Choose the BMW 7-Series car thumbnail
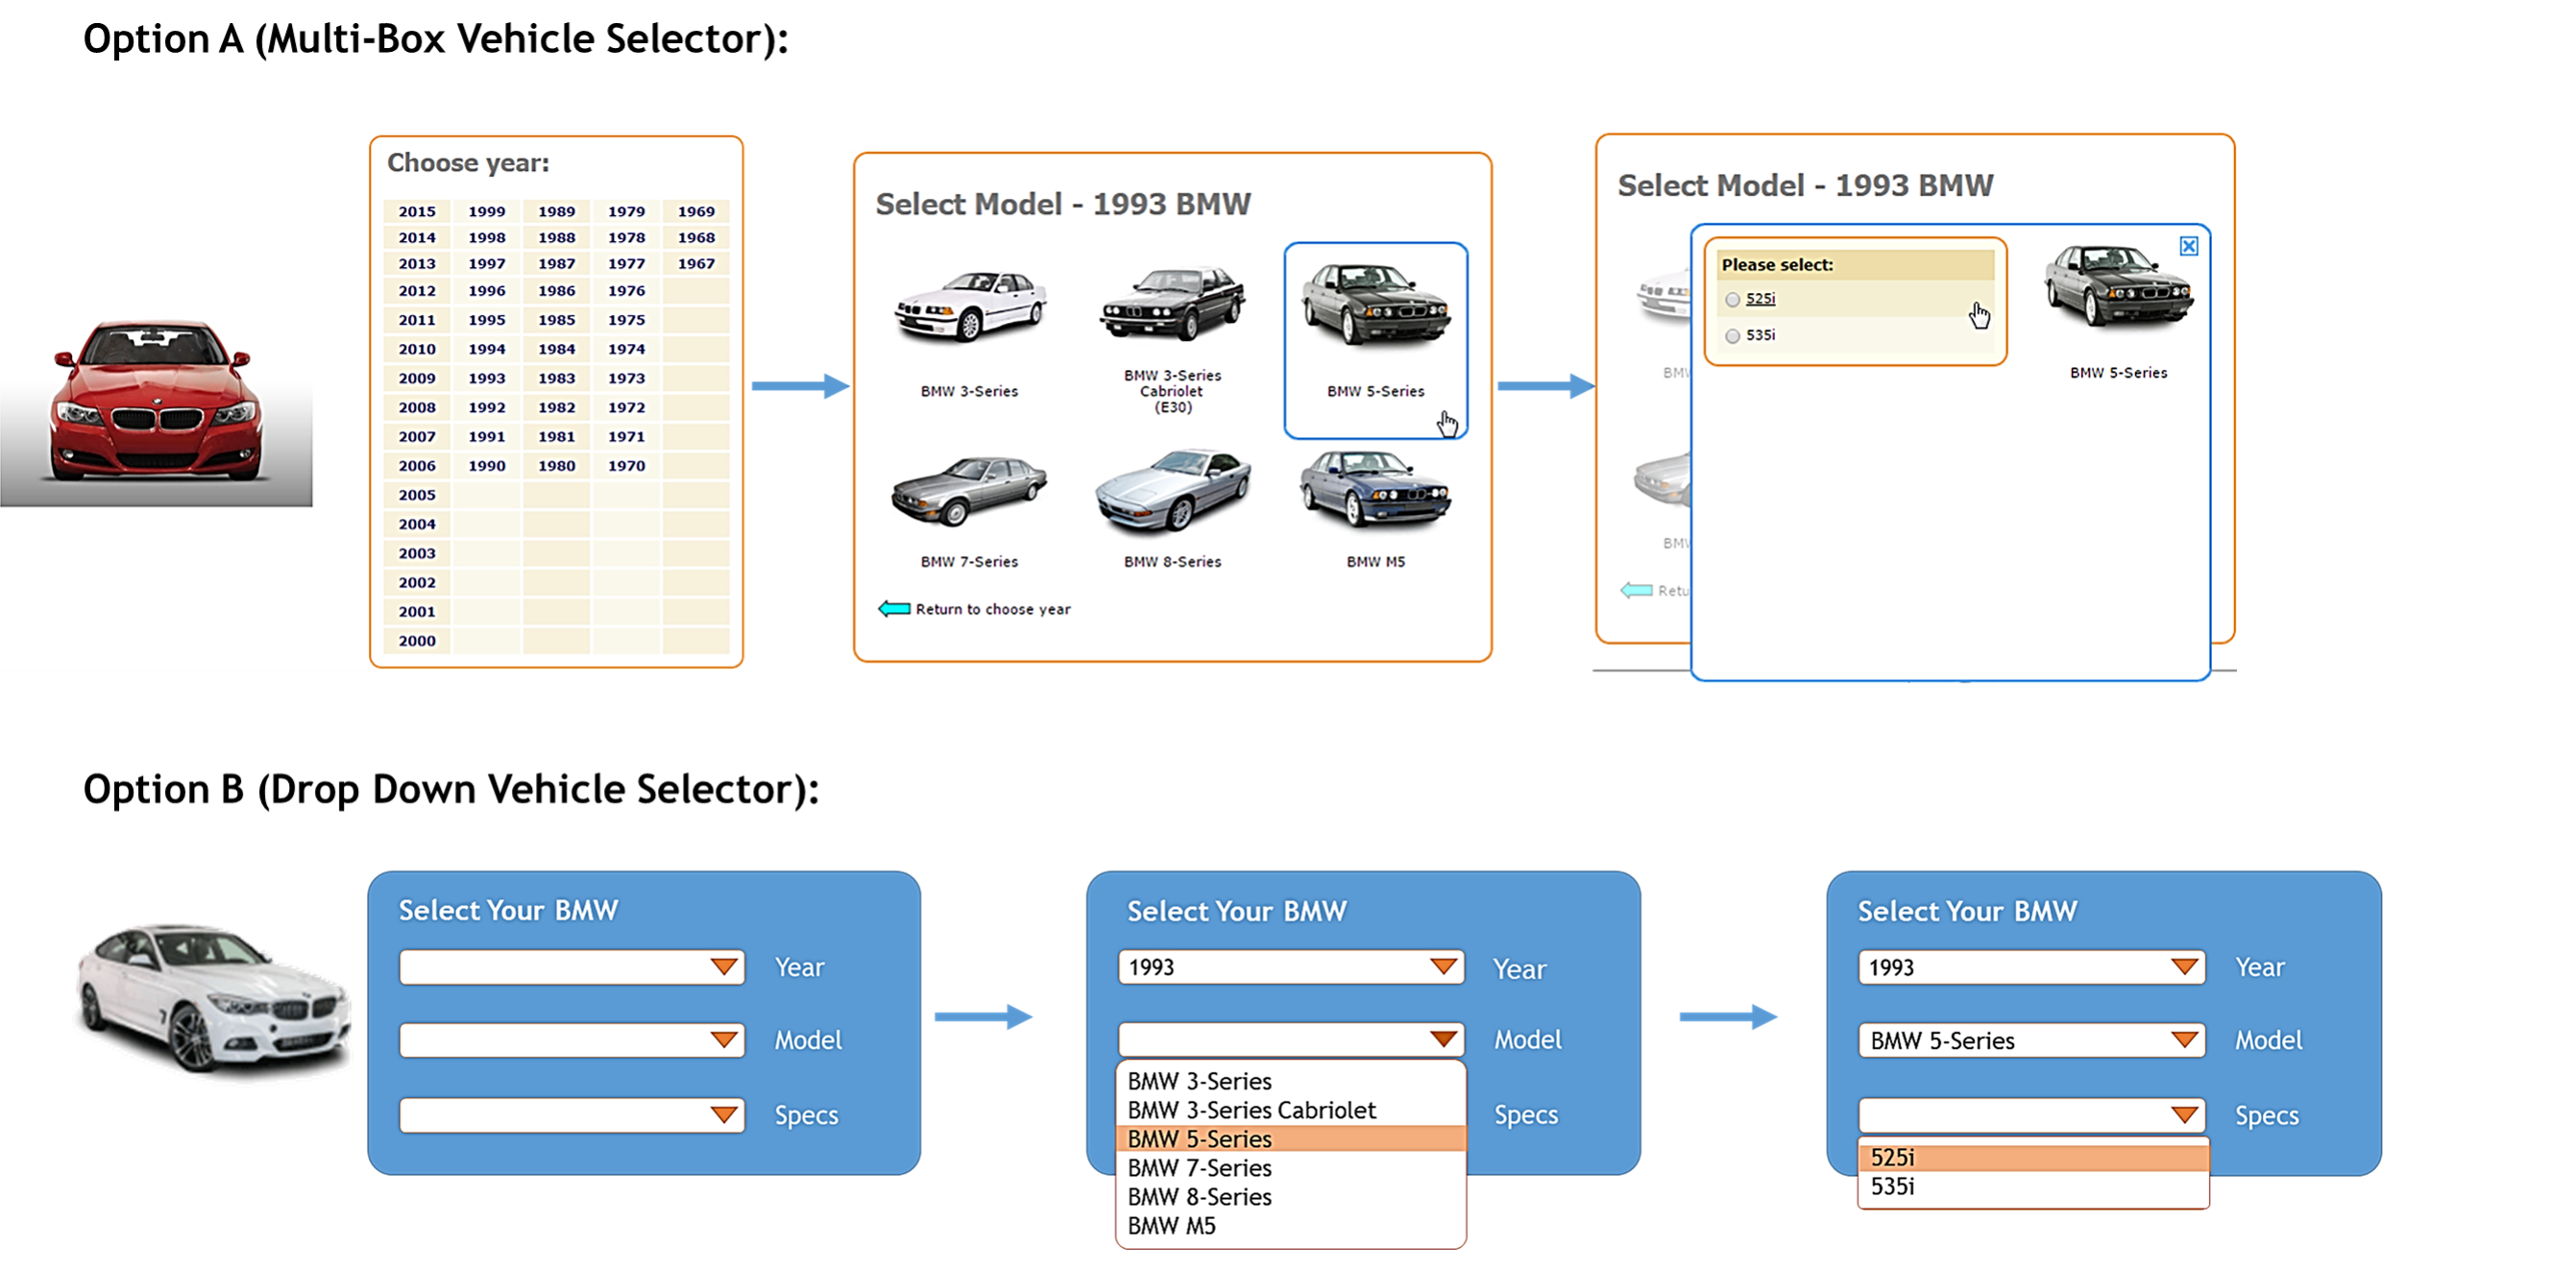Image resolution: width=2576 pixels, height=1272 pixels. (x=969, y=490)
